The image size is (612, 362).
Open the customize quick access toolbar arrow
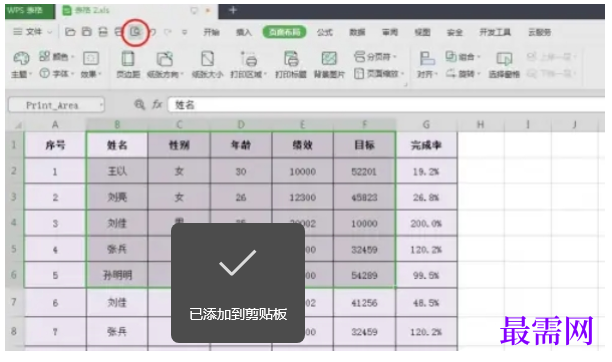[185, 32]
